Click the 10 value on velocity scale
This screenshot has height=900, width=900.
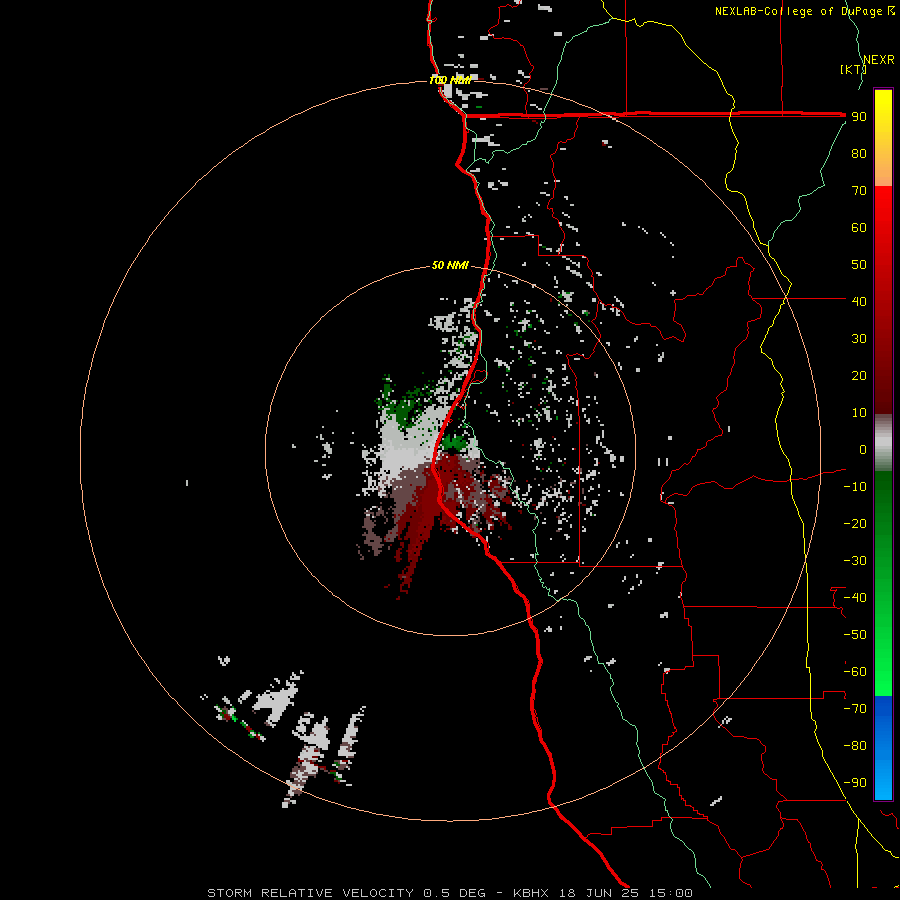[859, 413]
